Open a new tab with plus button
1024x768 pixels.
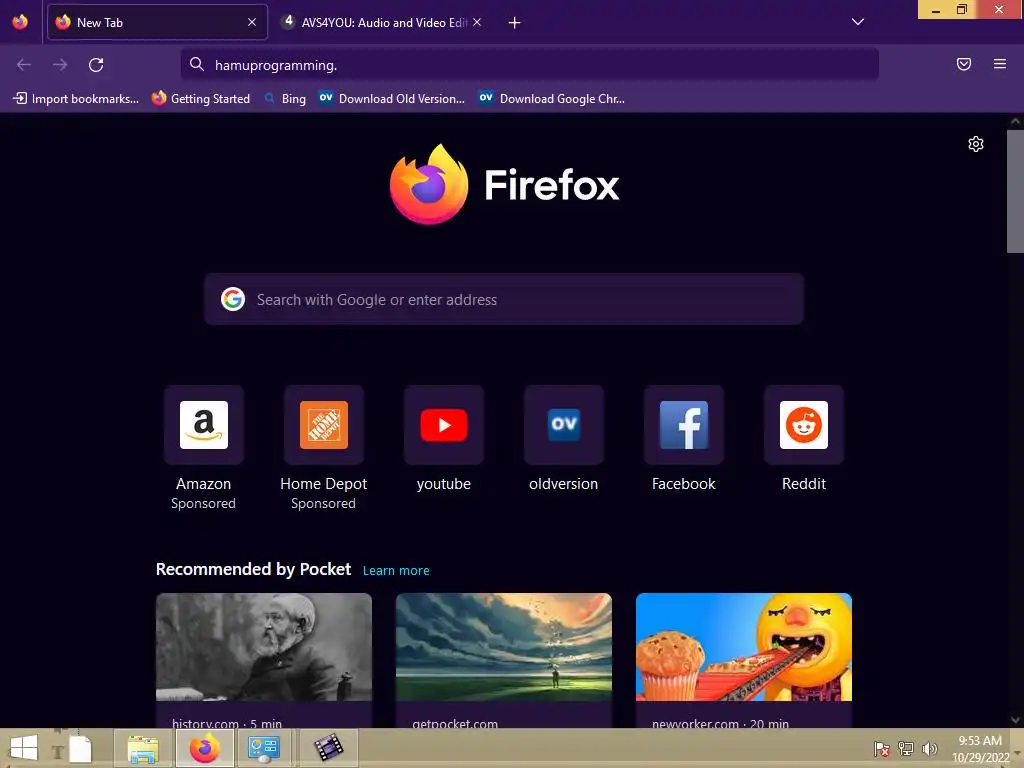515,23
